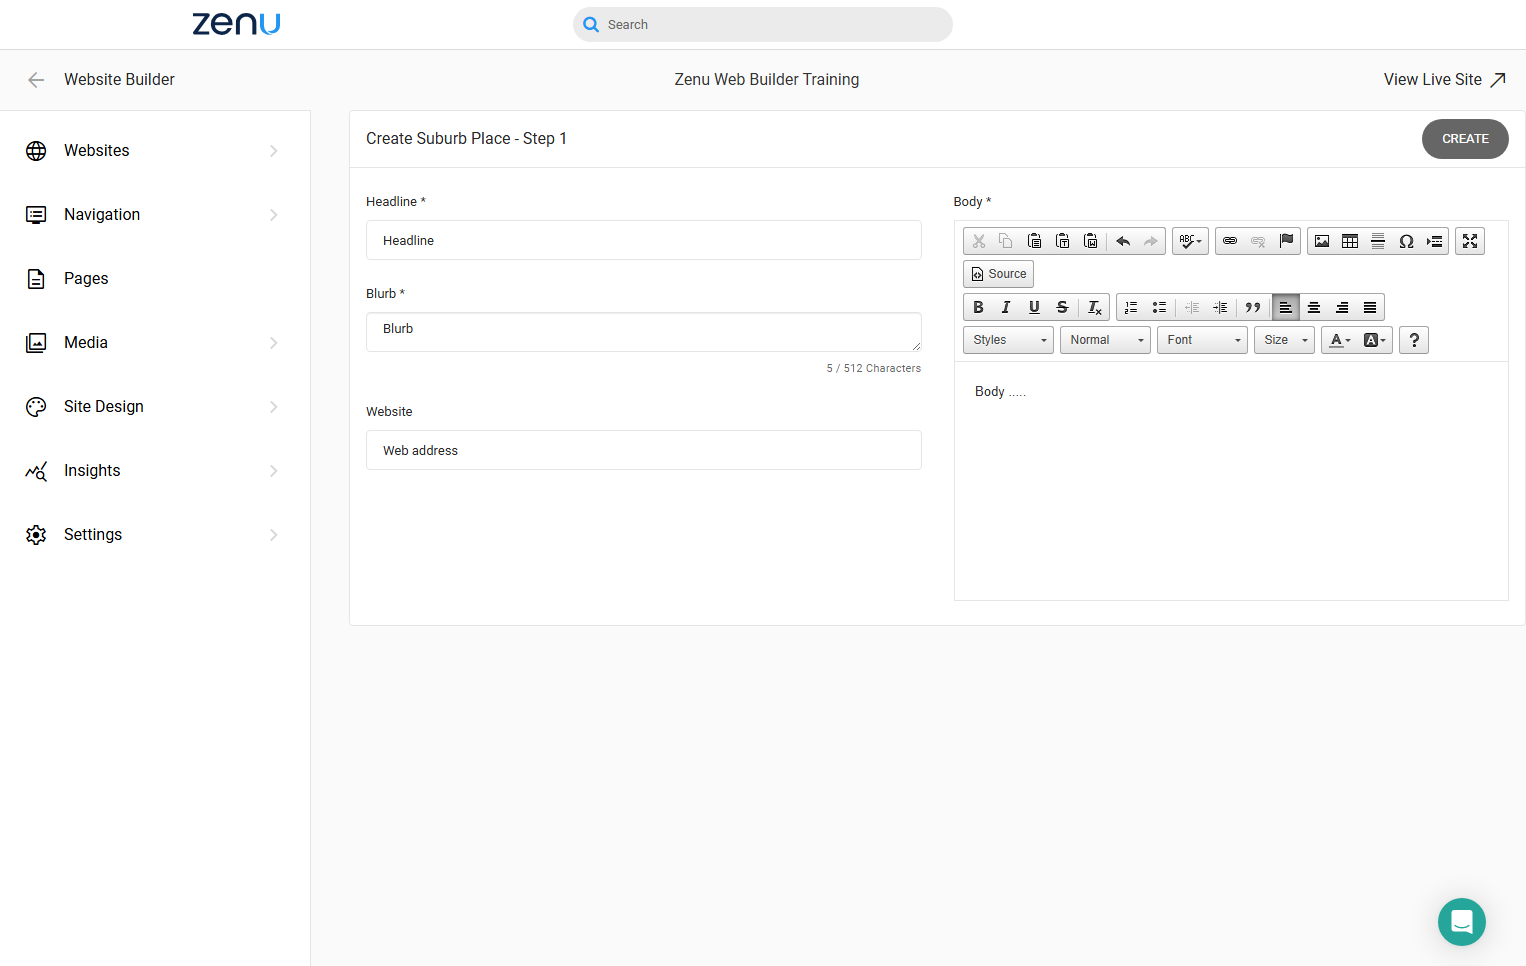This screenshot has height=966, width=1526.
Task: Click the CREATE button
Action: [1465, 139]
